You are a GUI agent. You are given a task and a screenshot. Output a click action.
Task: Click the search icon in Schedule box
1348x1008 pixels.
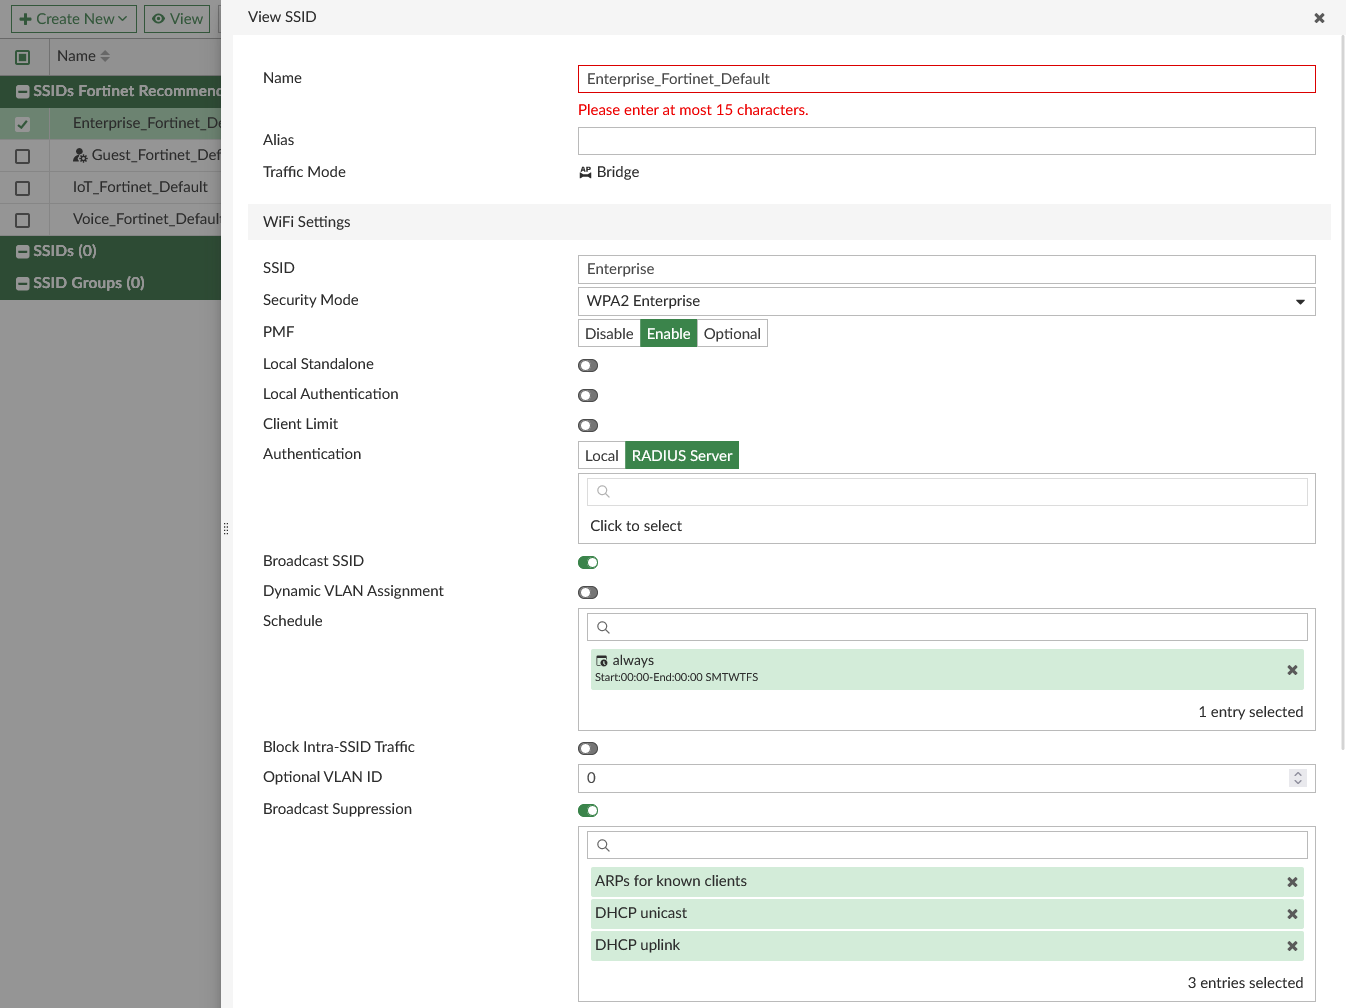(x=603, y=627)
